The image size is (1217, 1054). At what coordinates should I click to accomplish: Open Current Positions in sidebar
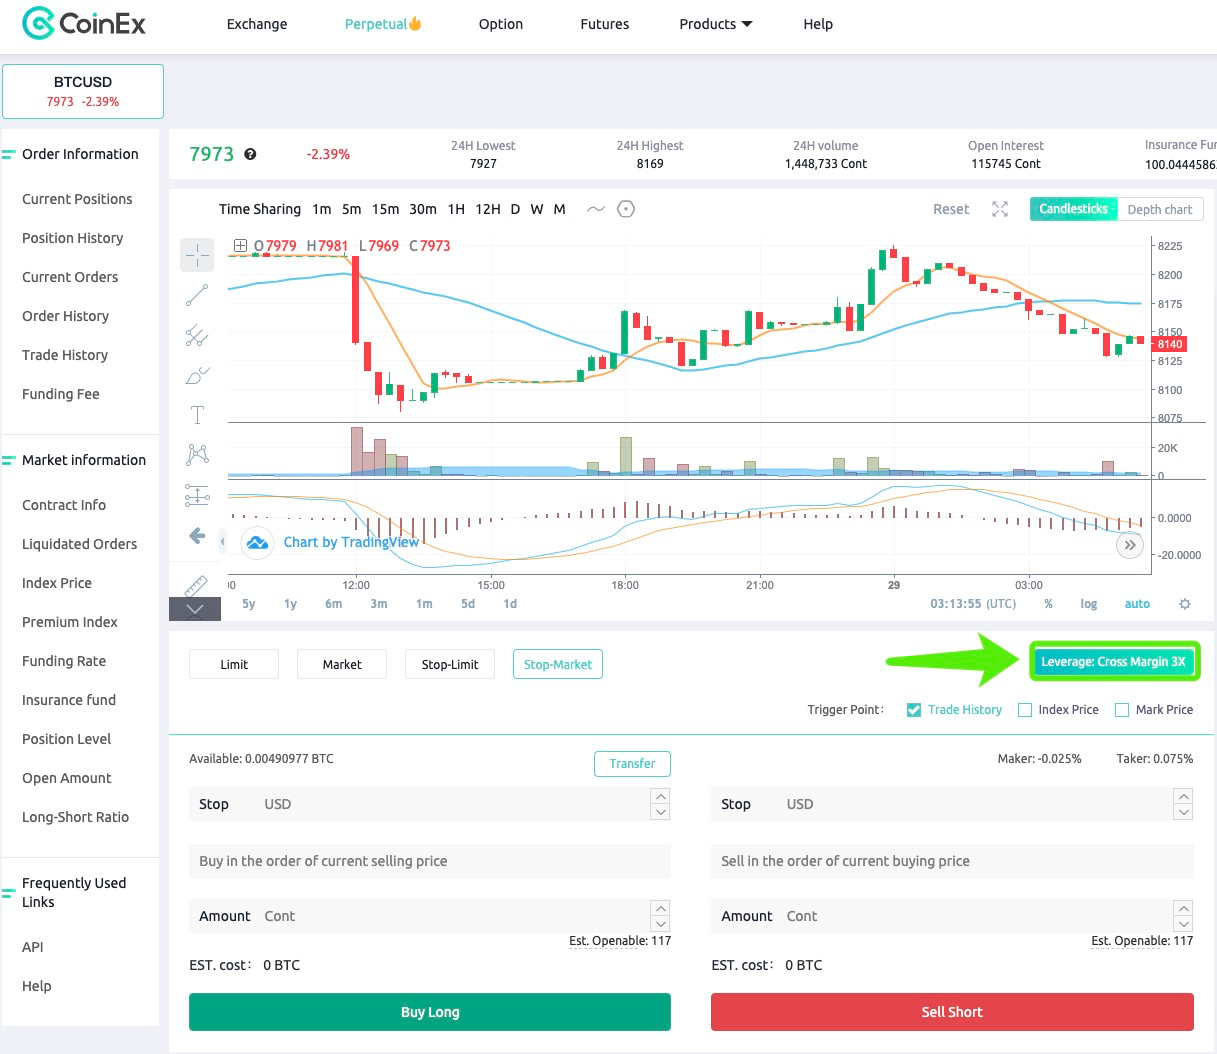pos(77,199)
